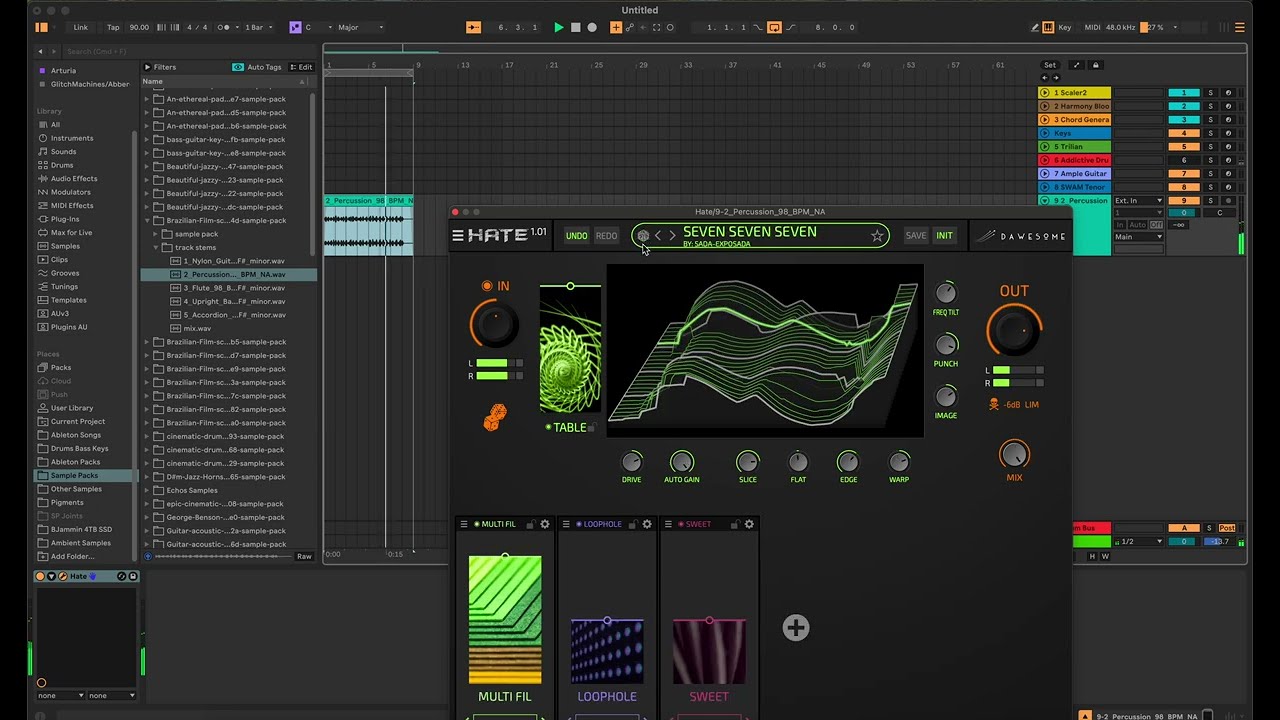Click the Link button

81,28
